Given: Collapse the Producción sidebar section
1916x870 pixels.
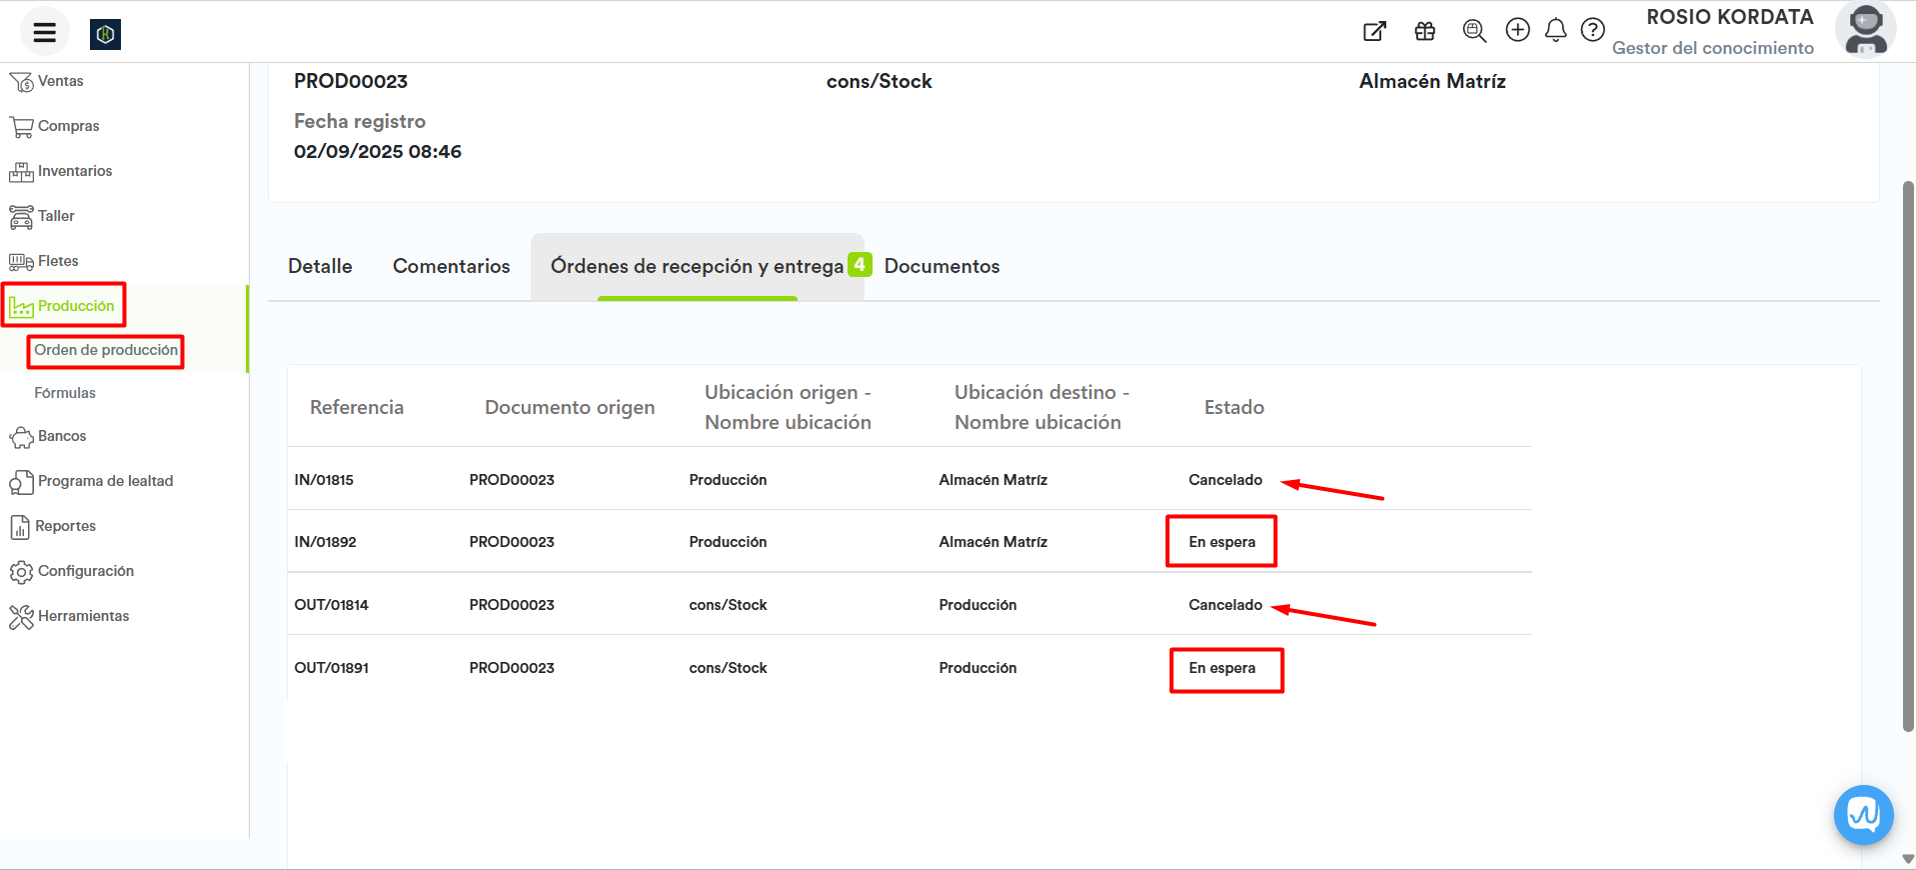Looking at the screenshot, I should (75, 306).
